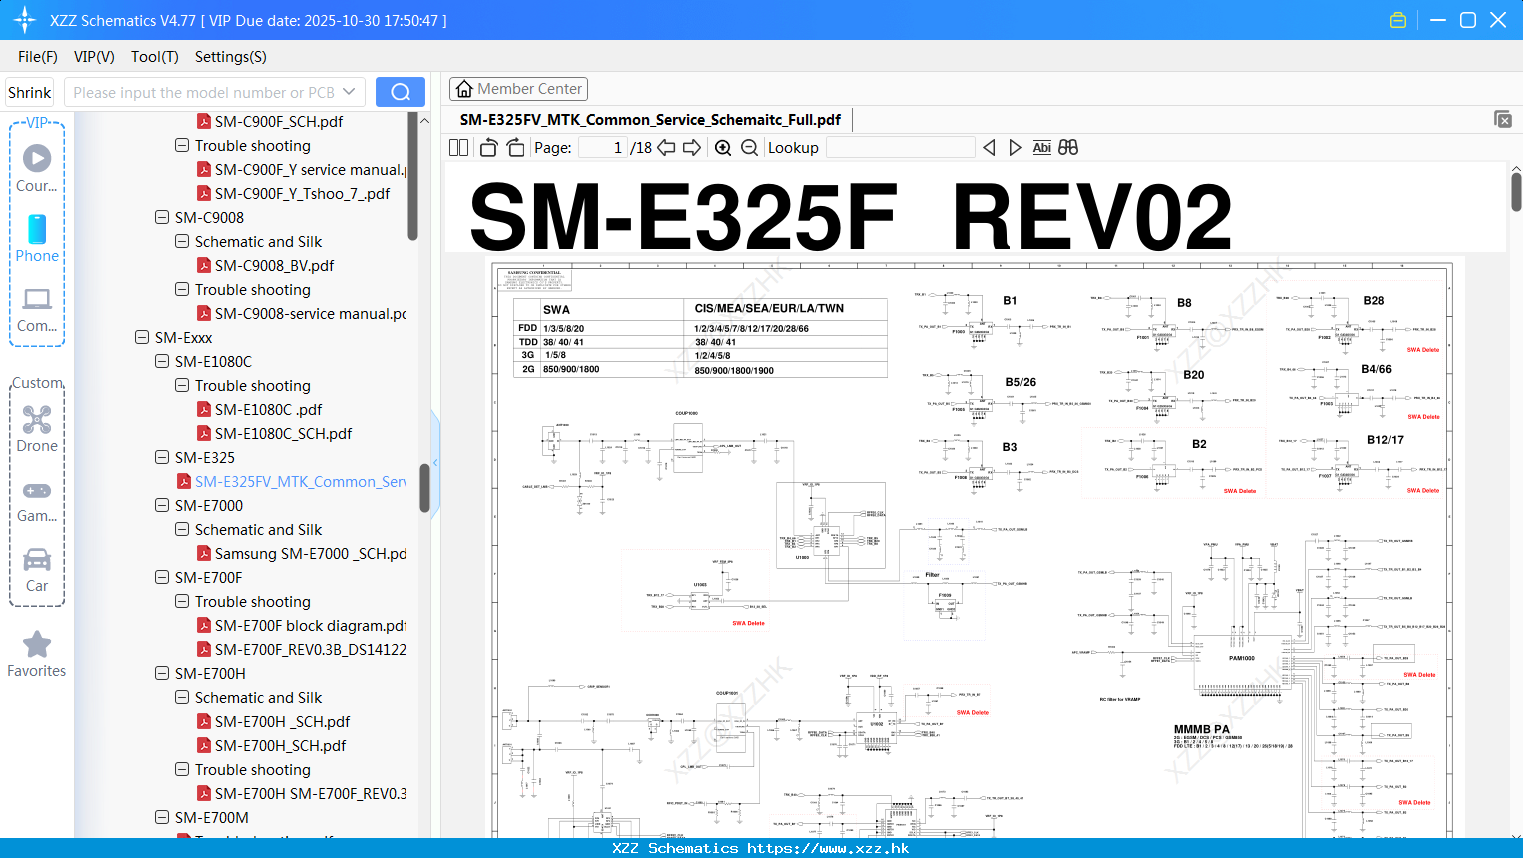Select SM-E325FV_MTK_Common tree file
The width and height of the screenshot is (1523, 858).
(x=300, y=481)
